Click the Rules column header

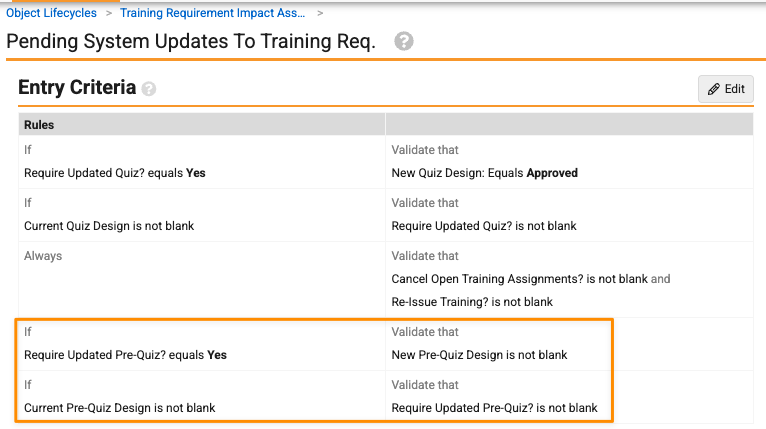click(x=39, y=125)
